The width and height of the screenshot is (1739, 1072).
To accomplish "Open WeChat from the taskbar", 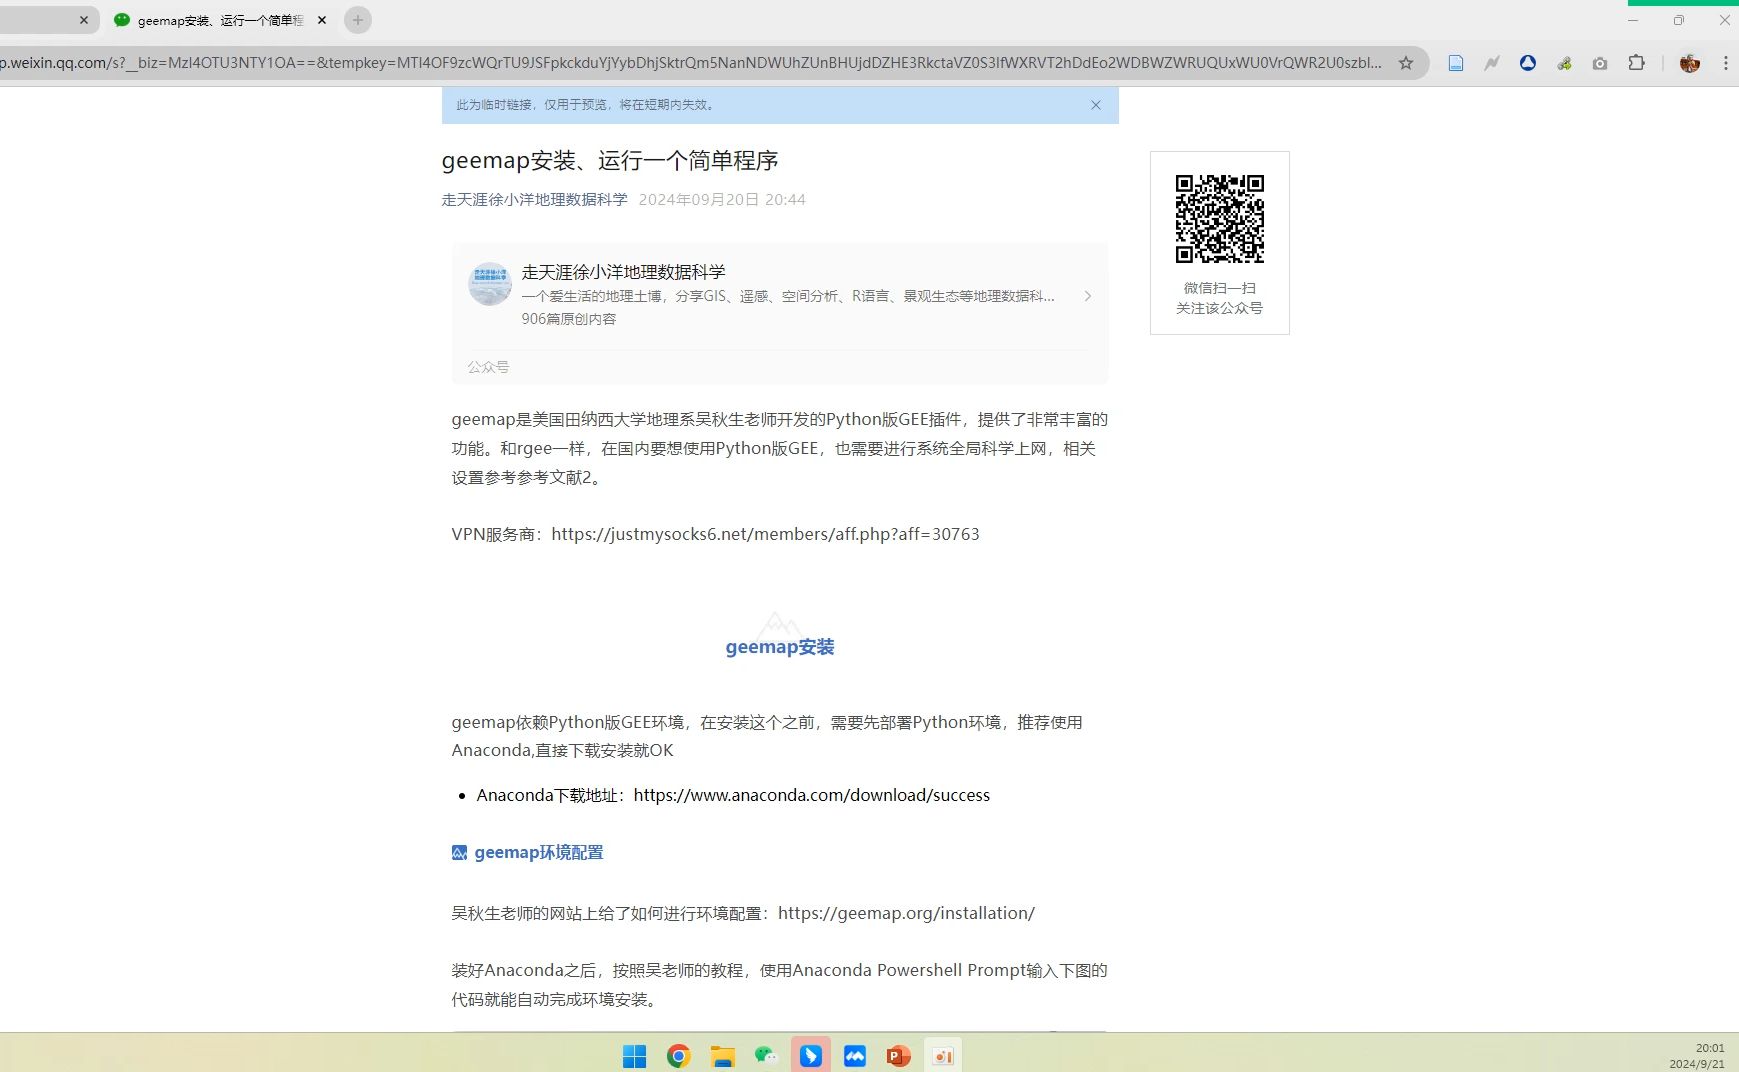I will (767, 1056).
